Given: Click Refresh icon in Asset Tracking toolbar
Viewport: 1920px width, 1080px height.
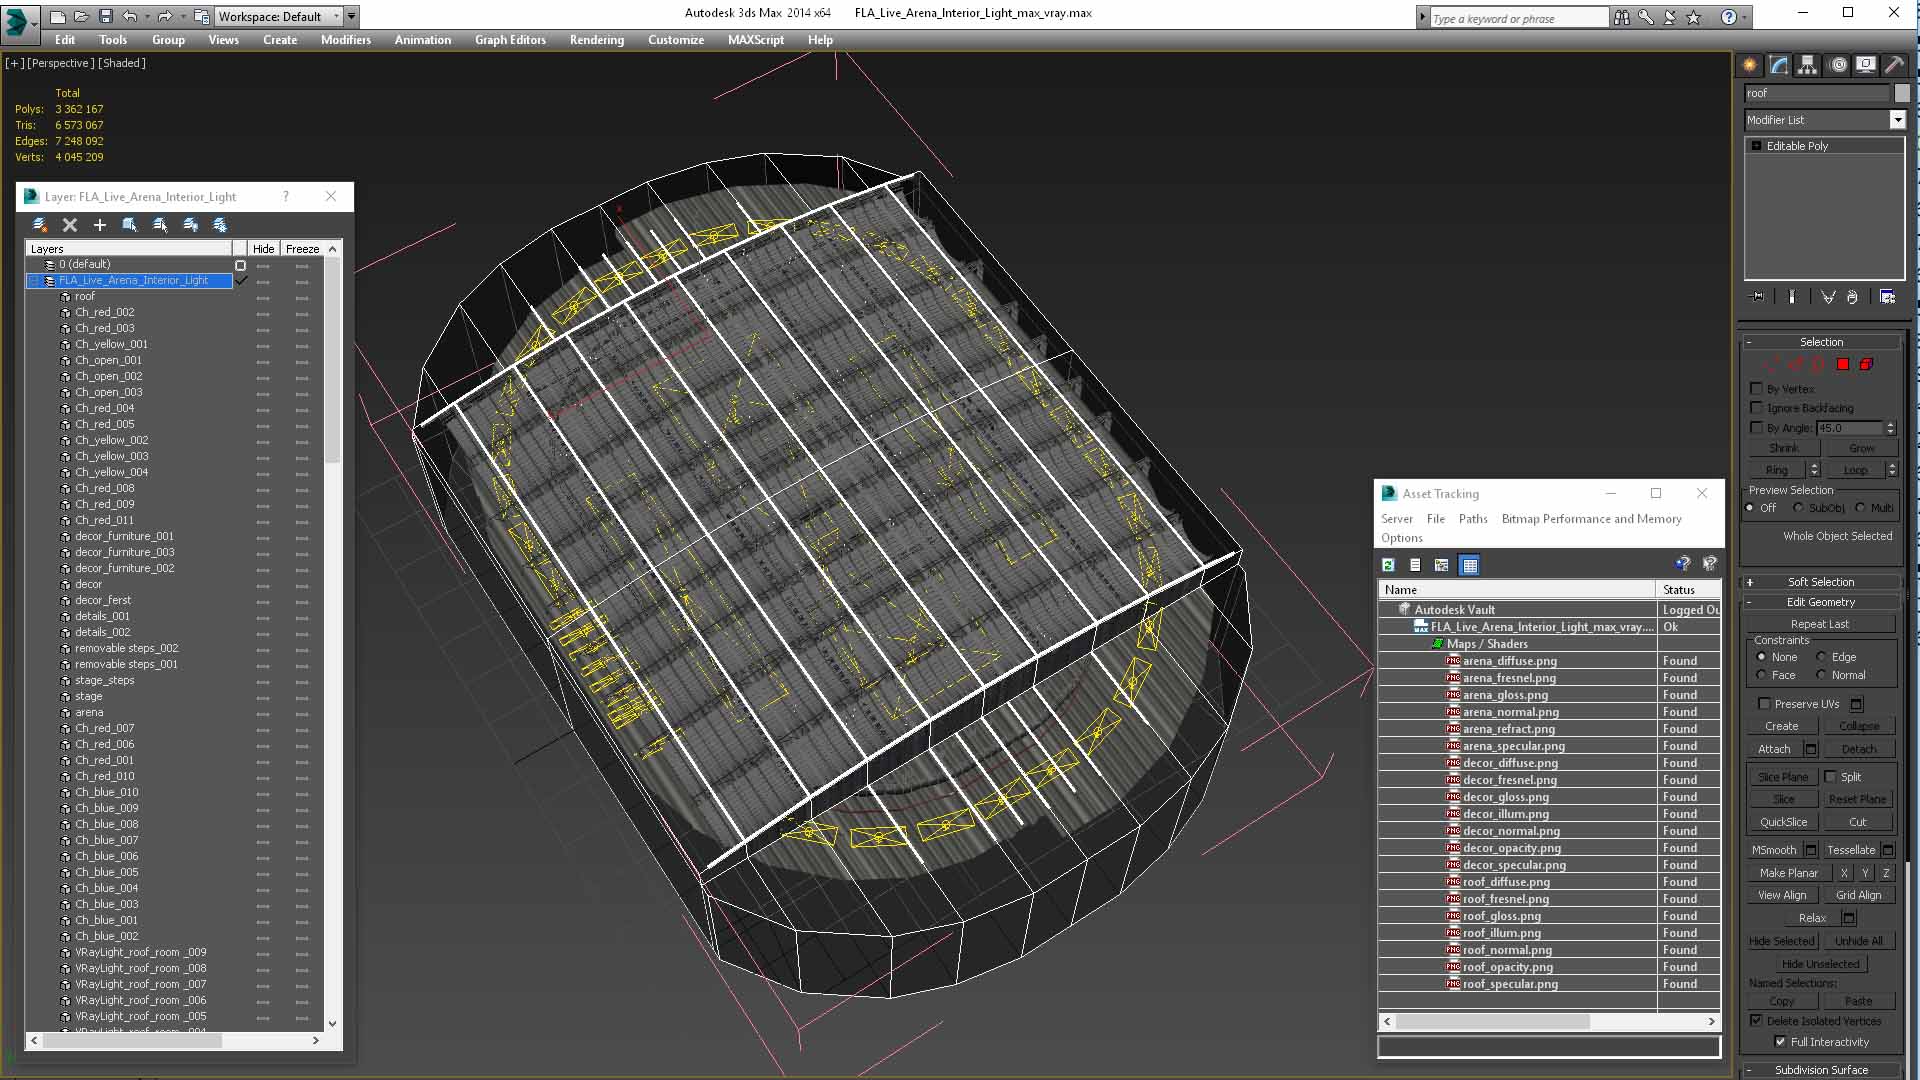Looking at the screenshot, I should coord(1388,565).
